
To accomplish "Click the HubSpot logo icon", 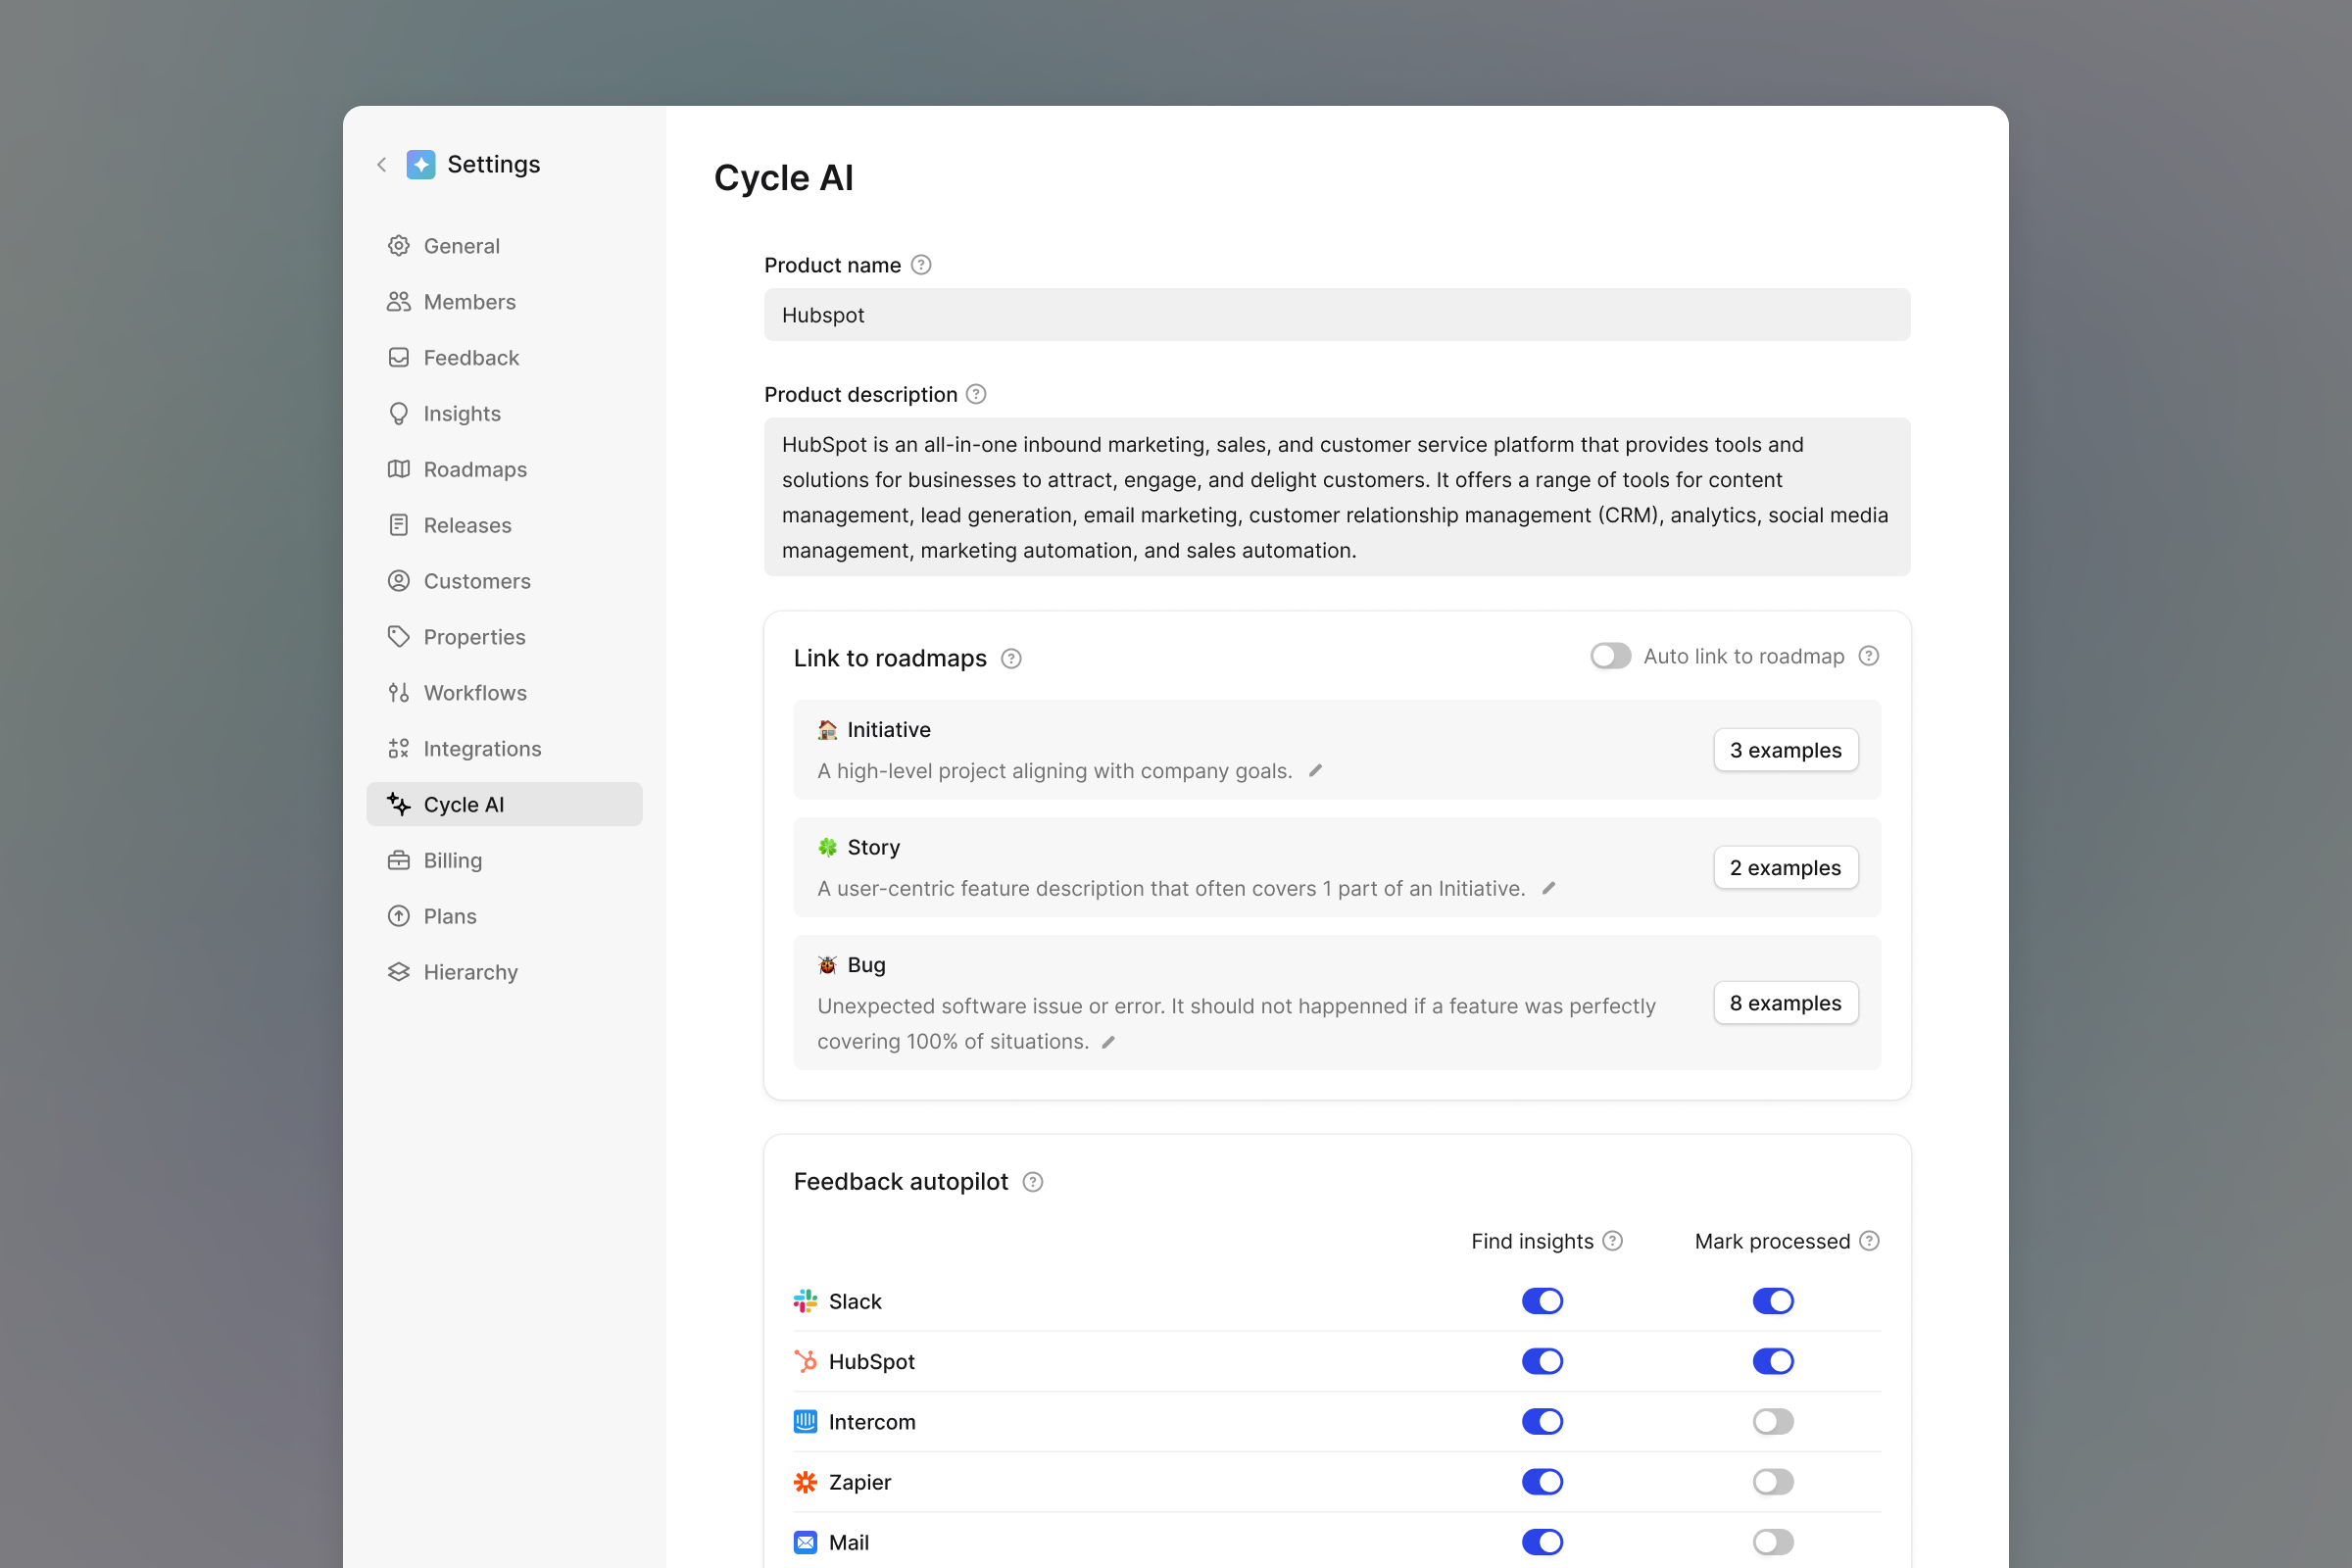I will [x=805, y=1361].
